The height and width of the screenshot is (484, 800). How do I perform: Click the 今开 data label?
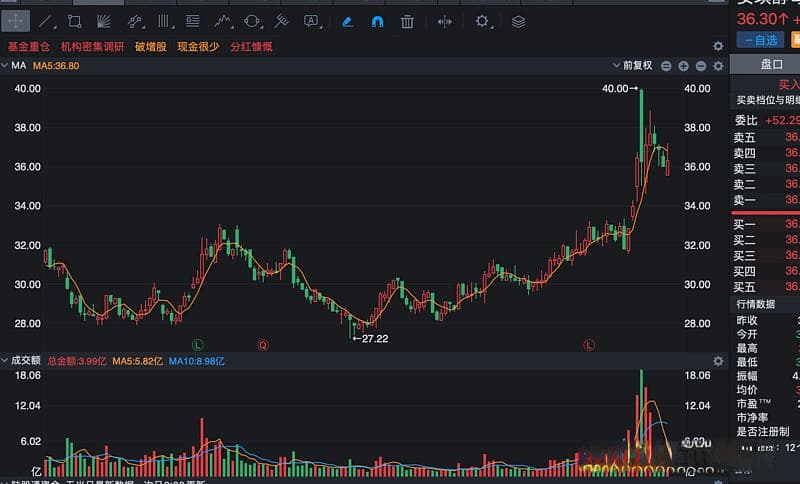(747, 335)
